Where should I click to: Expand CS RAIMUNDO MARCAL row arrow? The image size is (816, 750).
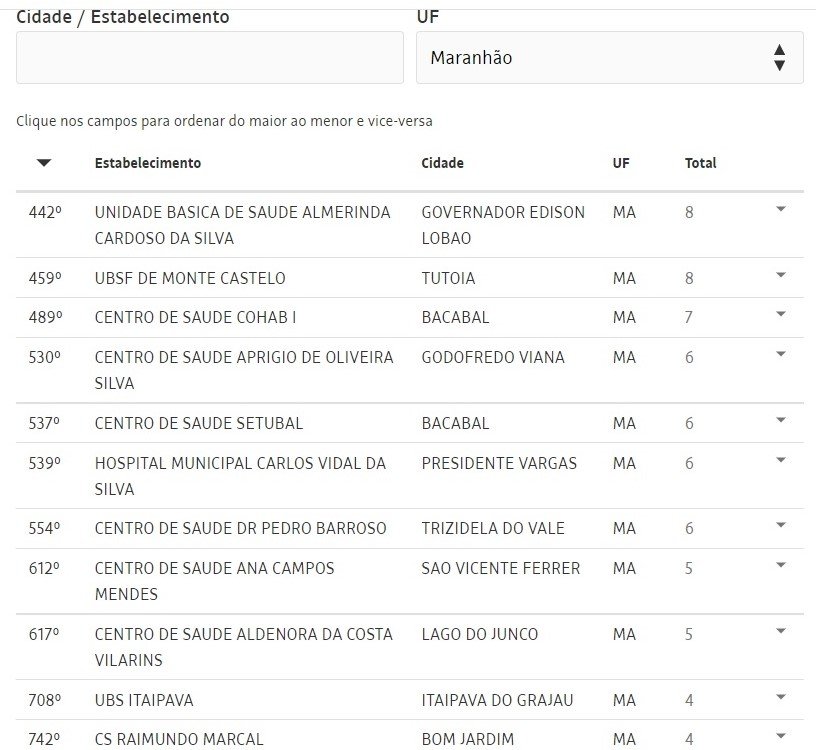tap(780, 736)
